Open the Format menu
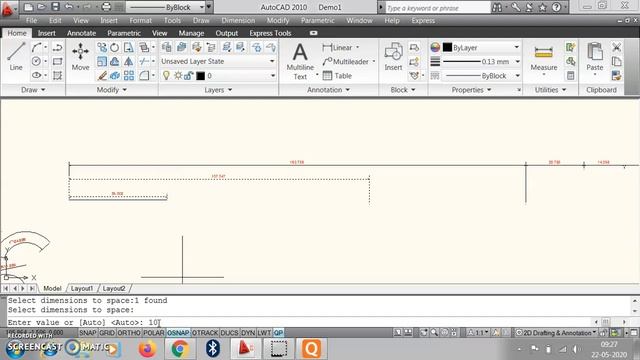The width and height of the screenshot is (640, 360). [x=140, y=20]
